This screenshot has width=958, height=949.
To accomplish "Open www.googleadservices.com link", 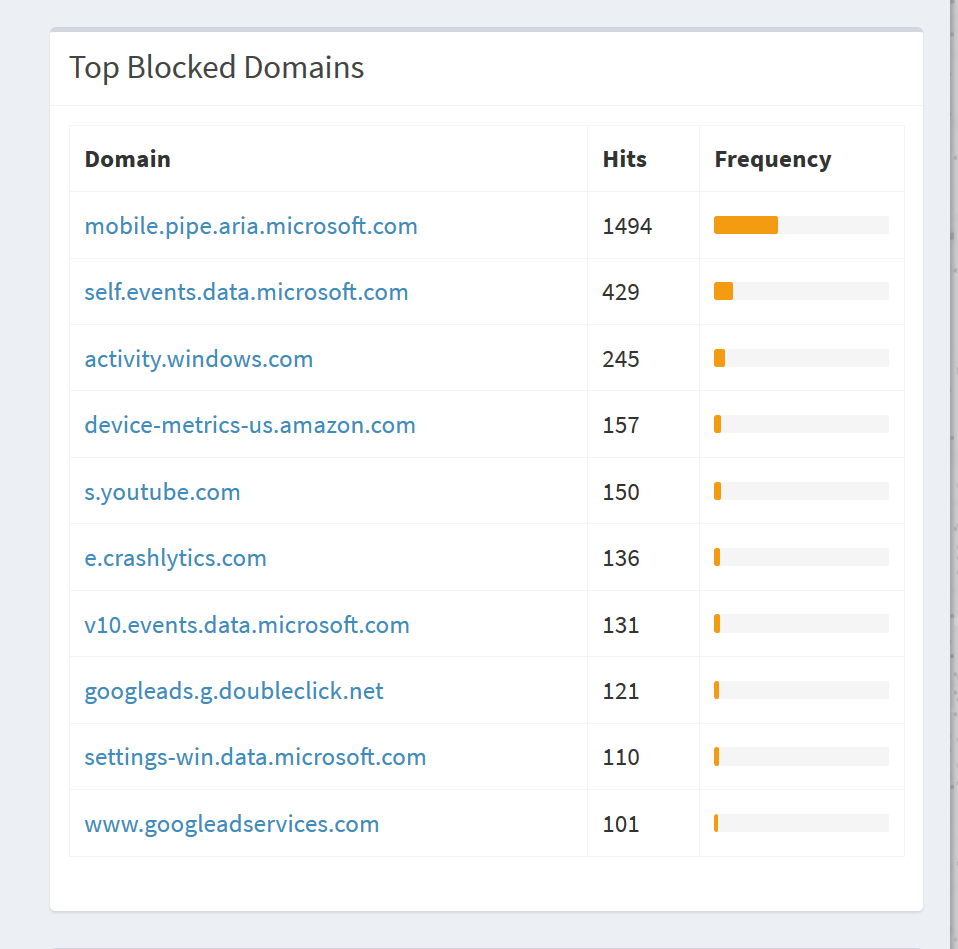I will coord(232,824).
